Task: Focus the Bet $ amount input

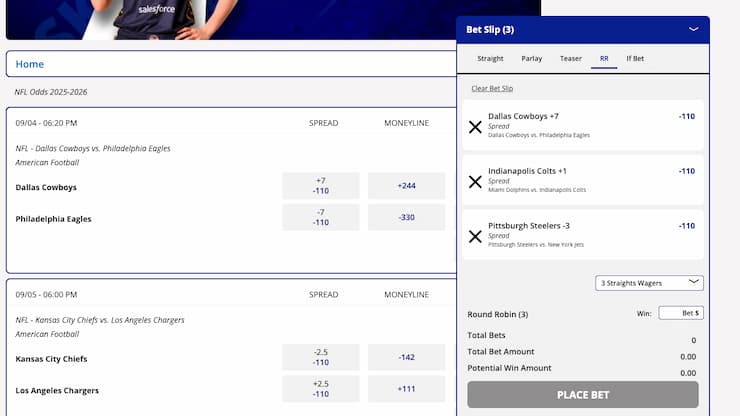Action: 681,313
